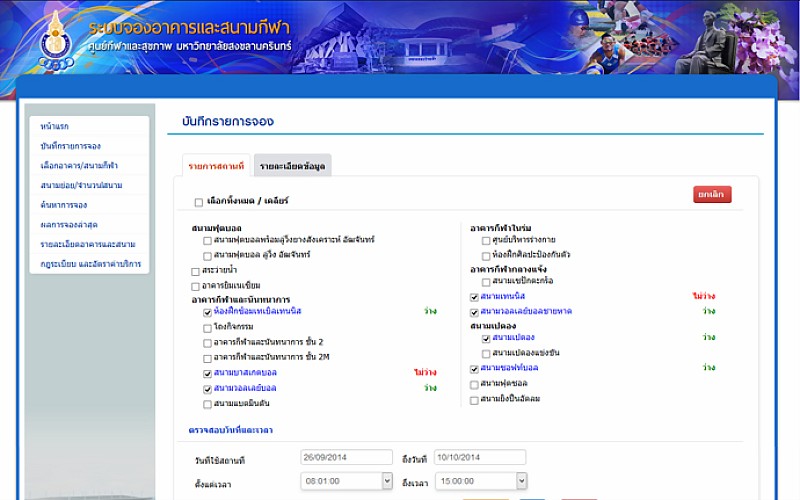The image size is (800, 500).
Task: Switch to the รายละเอียดข้อมูล tab
Action: coord(292,166)
